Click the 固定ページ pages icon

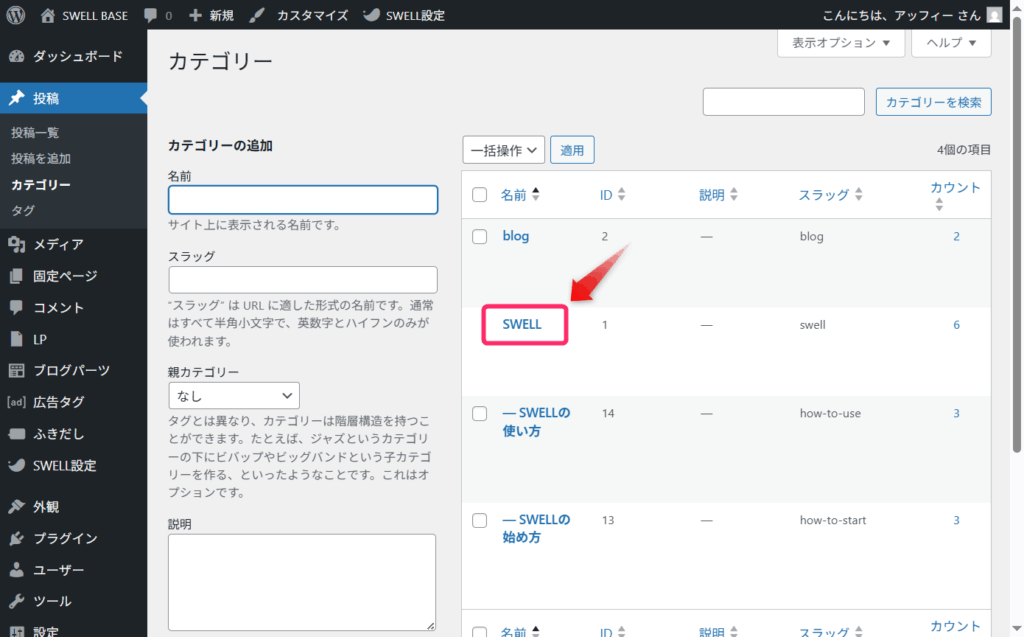pos(16,276)
